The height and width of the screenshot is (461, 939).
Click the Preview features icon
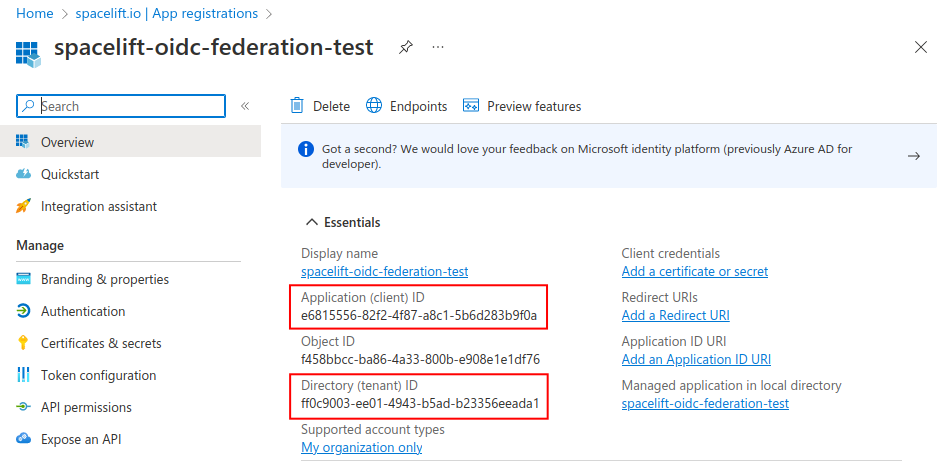(471, 106)
